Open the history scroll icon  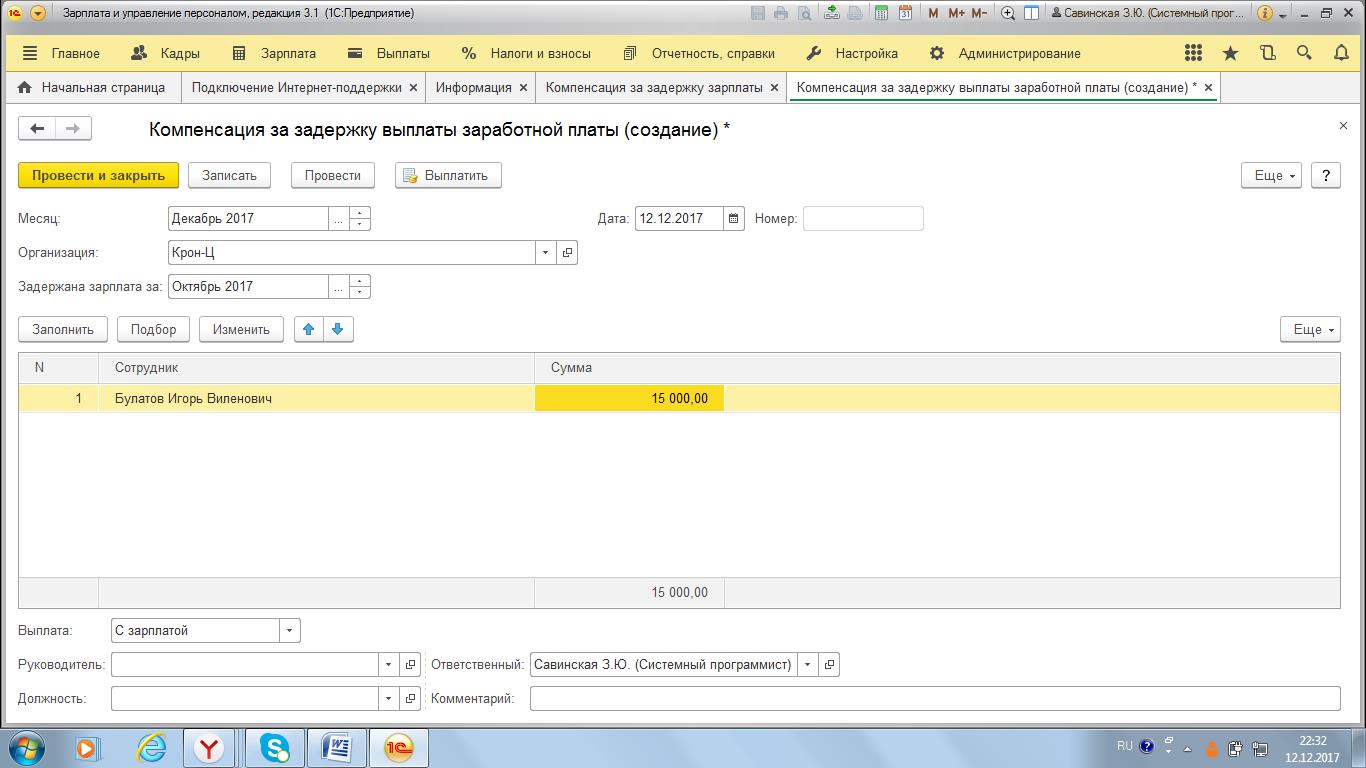(1267, 54)
